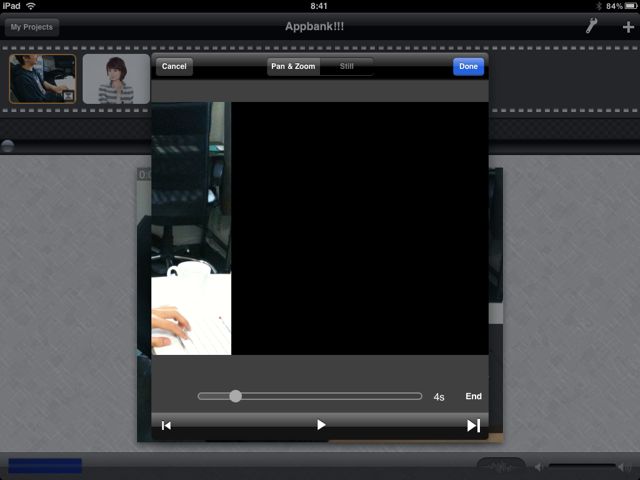The image size is (640, 480).
Task: Switch to the Still mode tab
Action: click(x=347, y=66)
